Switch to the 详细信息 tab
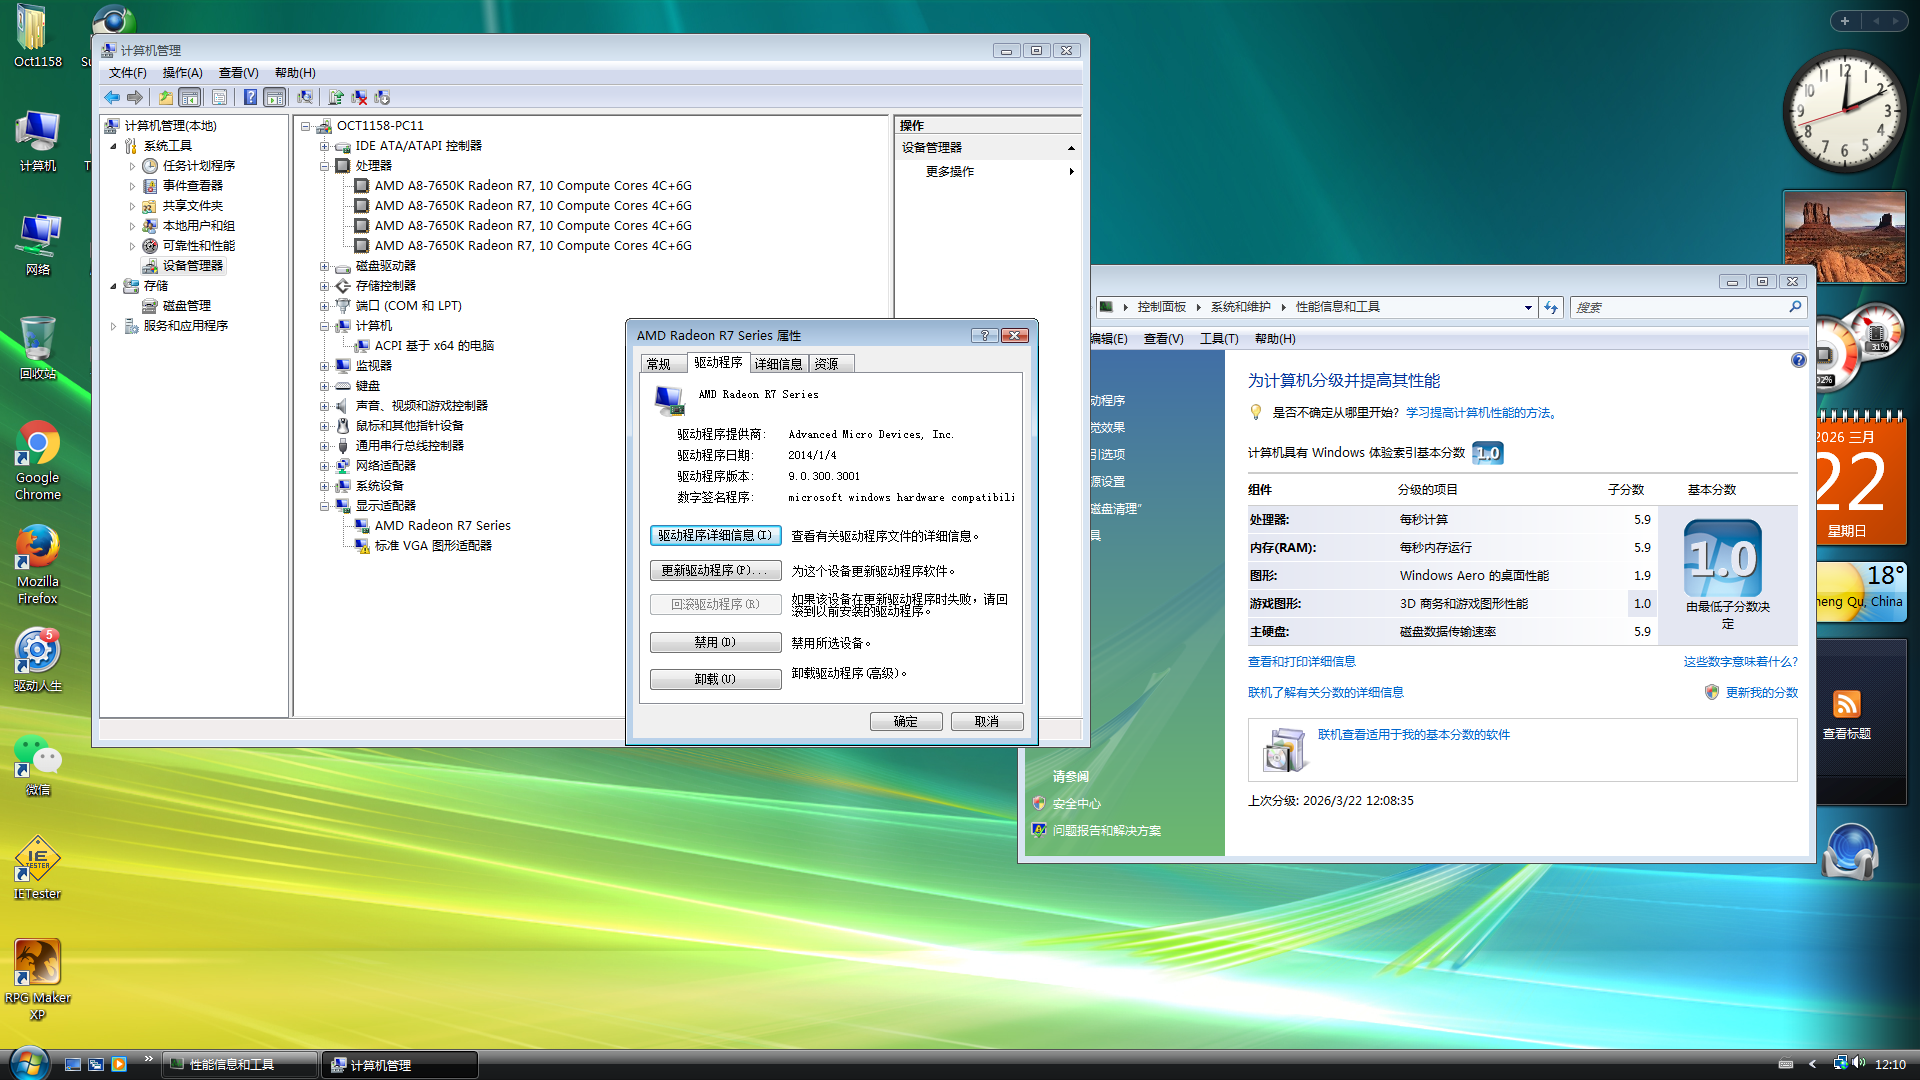This screenshot has width=1920, height=1080. pos(778,364)
